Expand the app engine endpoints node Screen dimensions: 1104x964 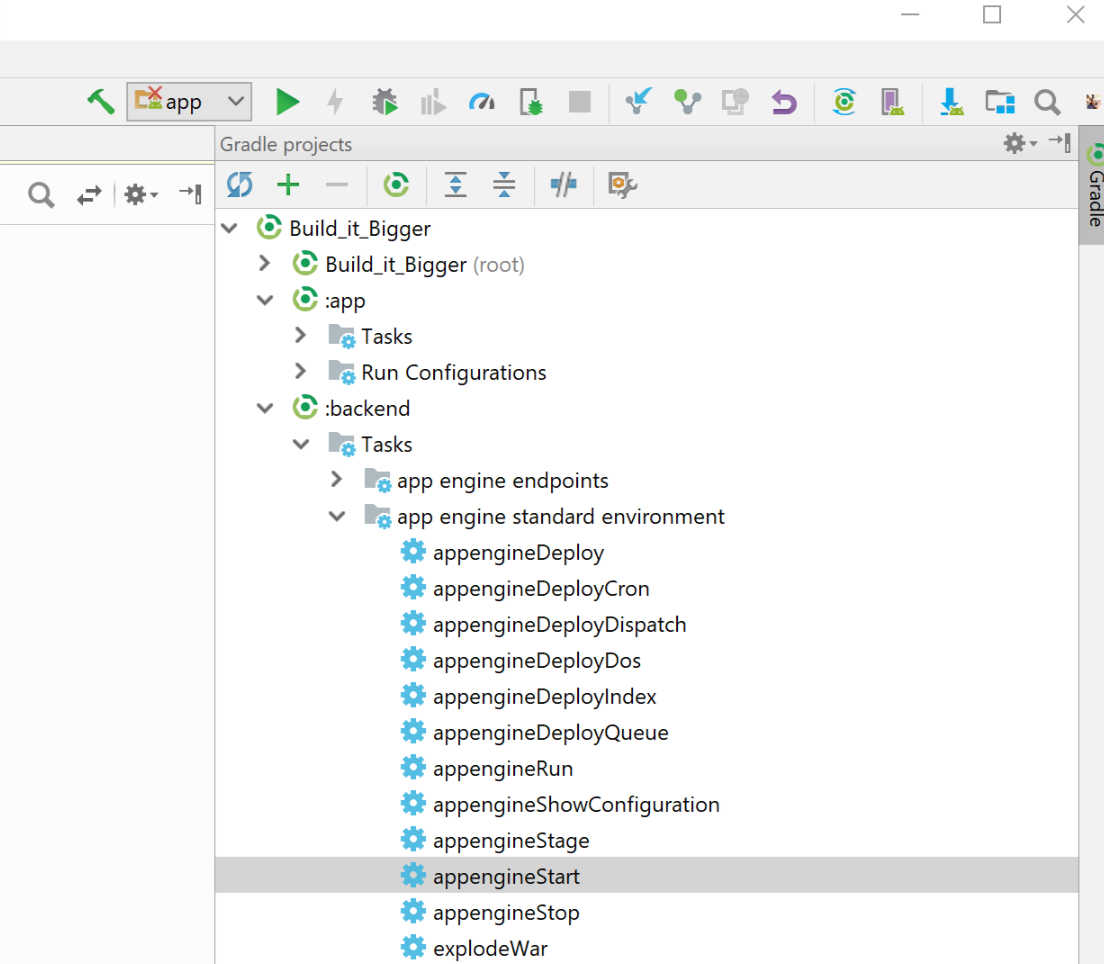336,479
